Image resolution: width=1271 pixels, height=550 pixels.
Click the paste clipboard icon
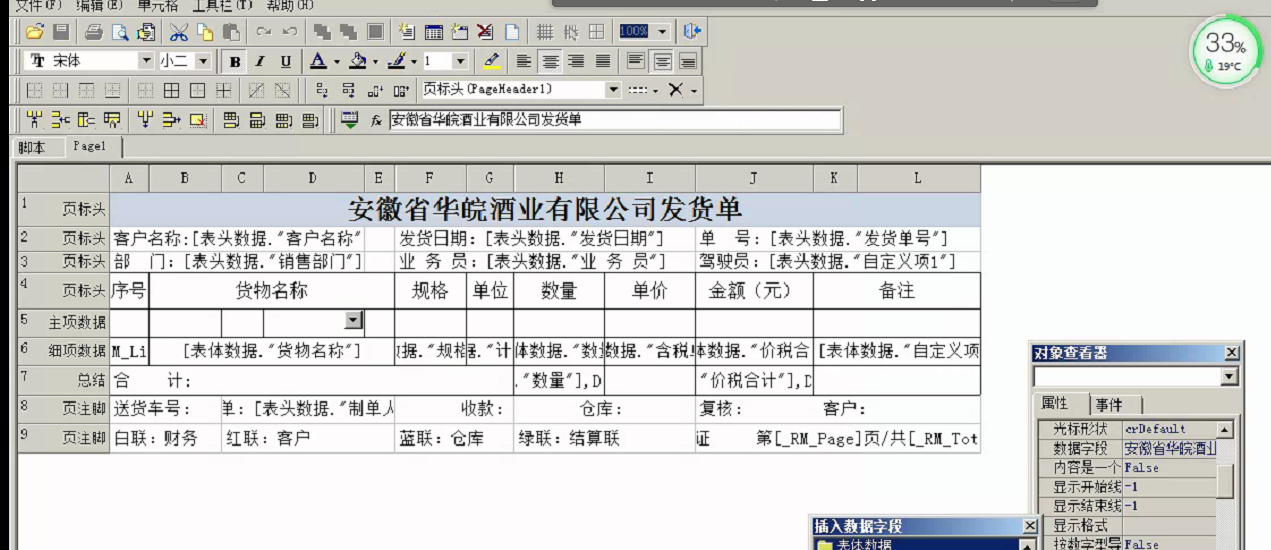point(231,32)
